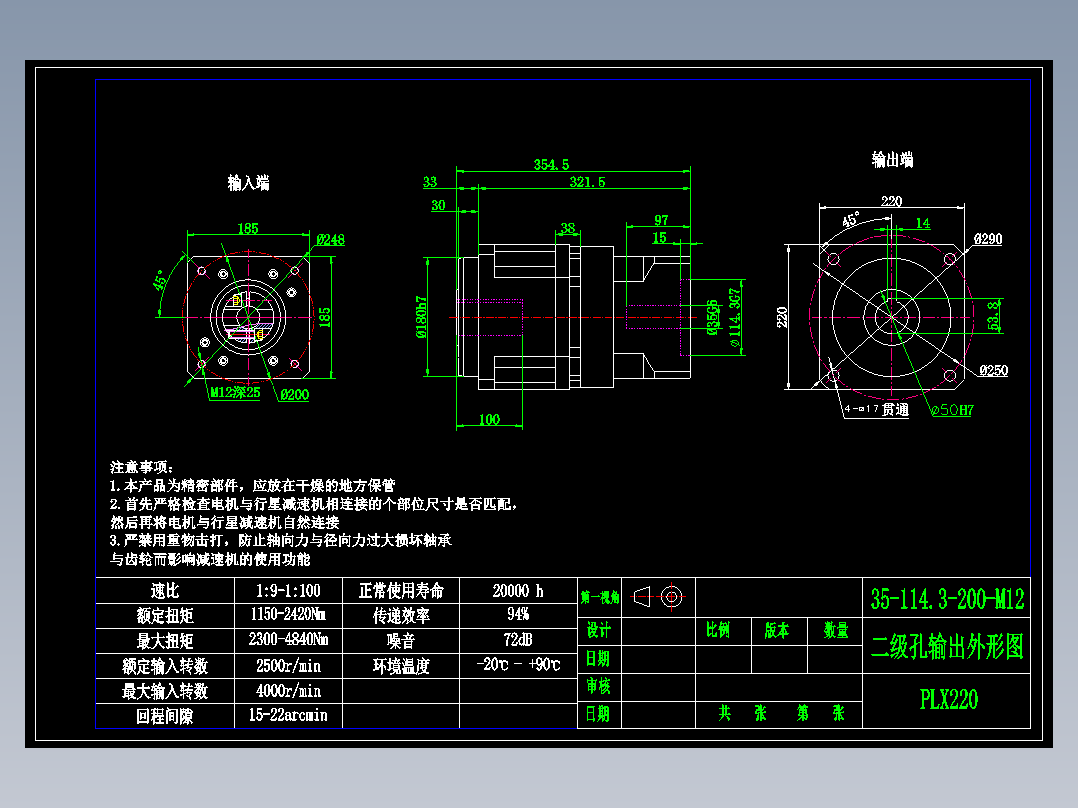Screen dimensions: 1078x808
Task: Select the 输入端 front view drawing
Action: coord(250,315)
